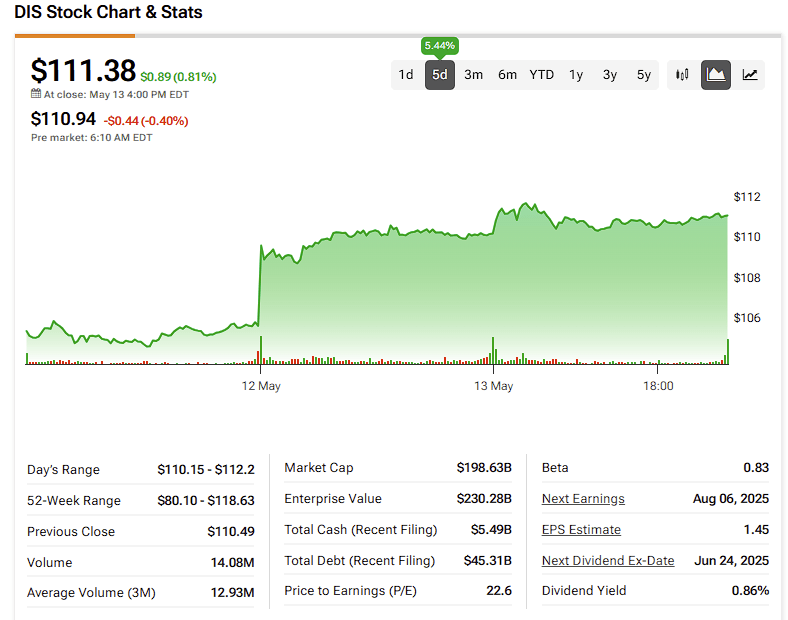The height and width of the screenshot is (620, 788).
Task: Click EPS estimate value 1.45
Action: 756,530
